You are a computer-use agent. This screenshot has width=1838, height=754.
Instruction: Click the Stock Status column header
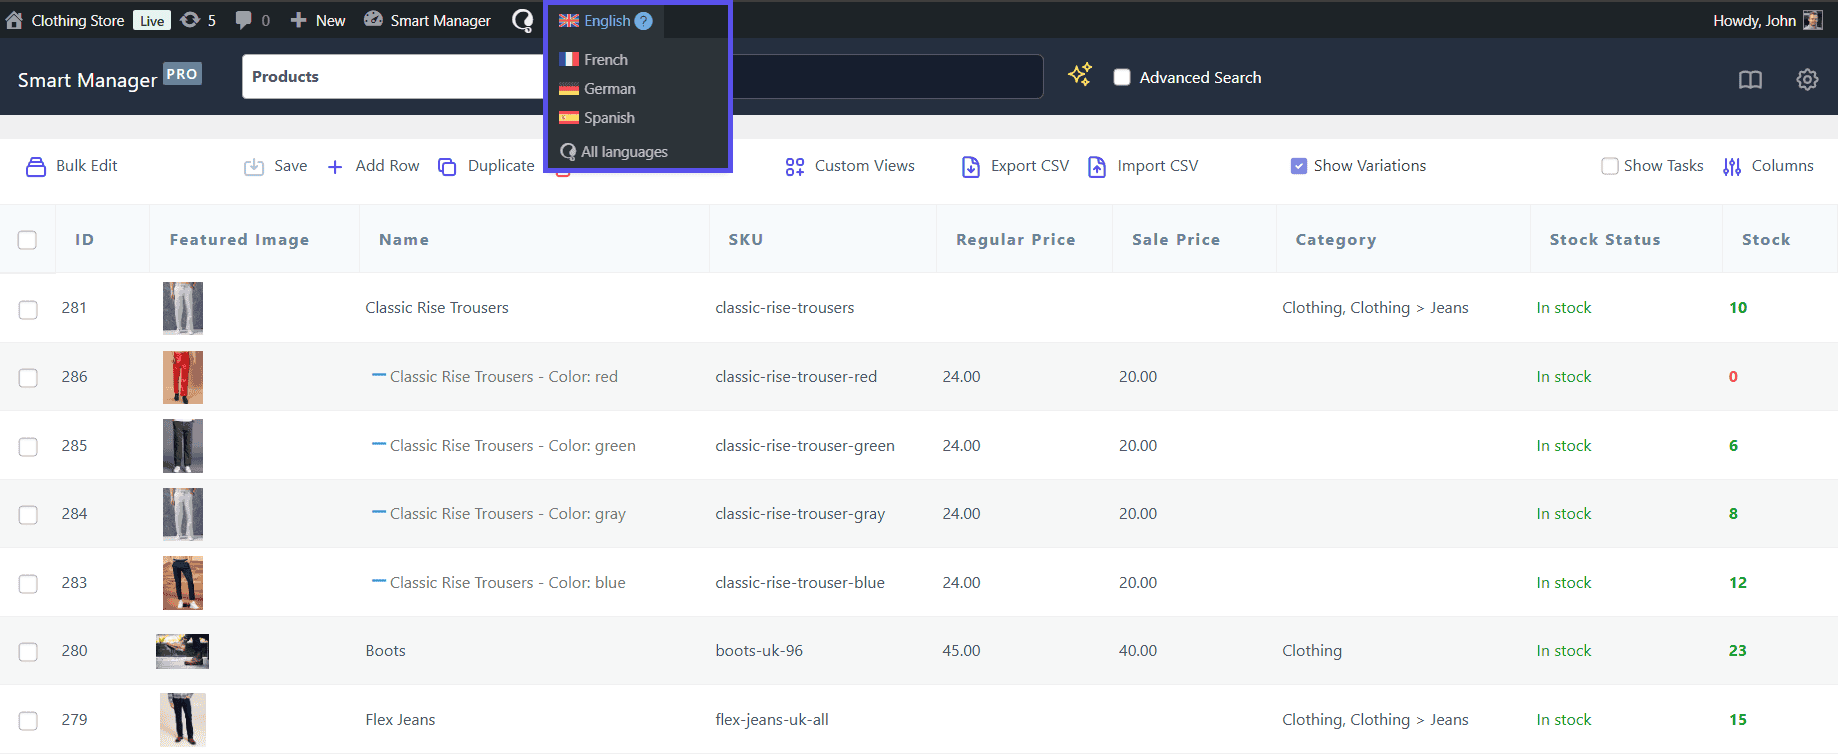1605,240
